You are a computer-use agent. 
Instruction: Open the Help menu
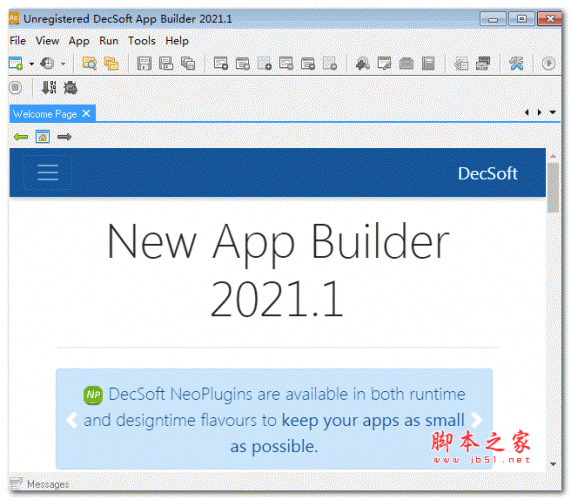point(177,41)
